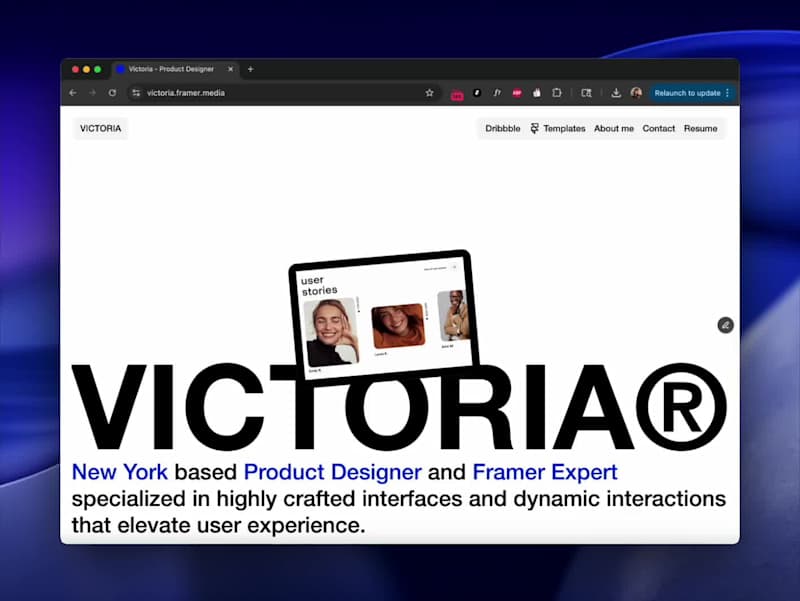
Task: Open a new tab with the plus button
Action: point(250,69)
